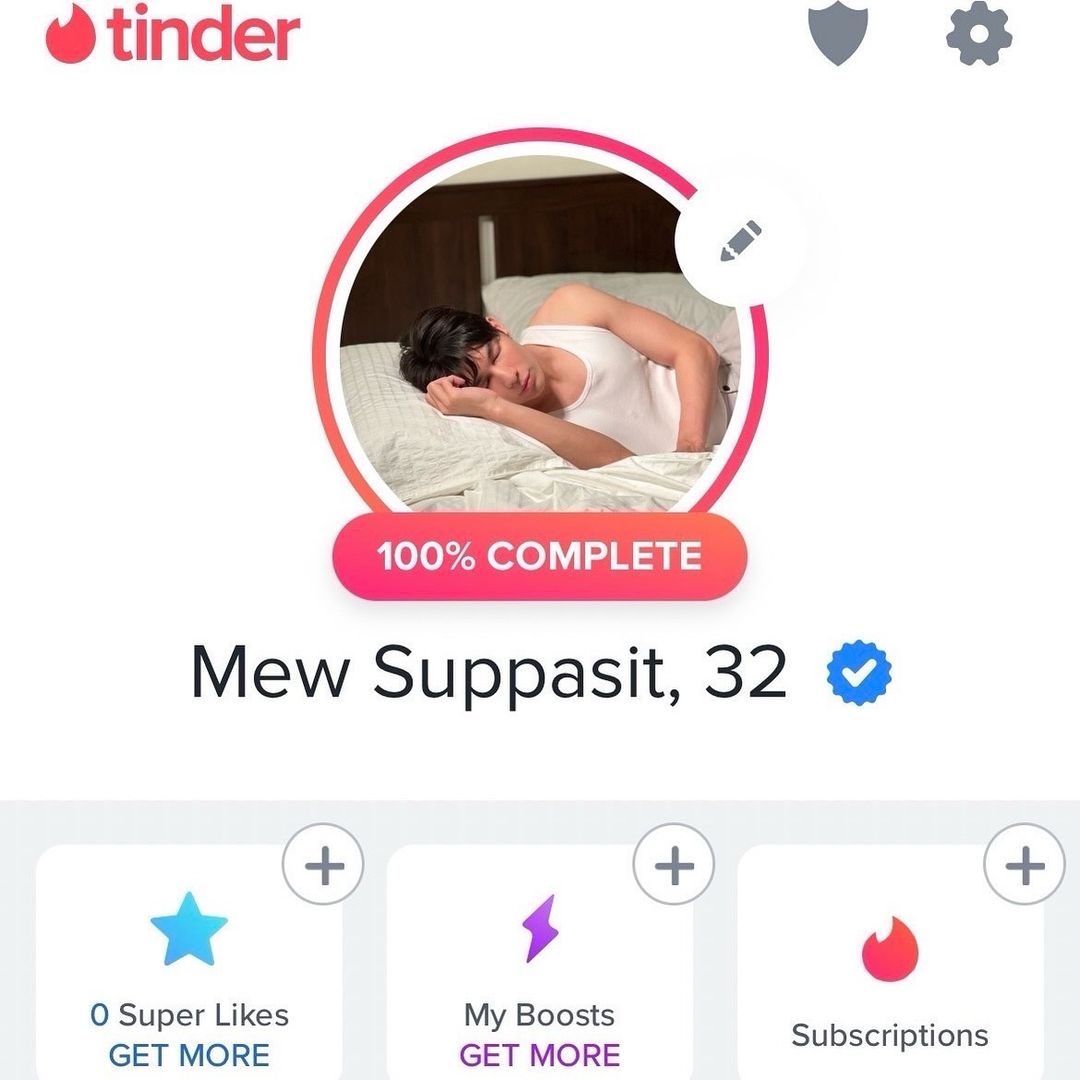The width and height of the screenshot is (1080, 1080).
Task: Tap the My Boosts label
Action: click(x=540, y=1015)
